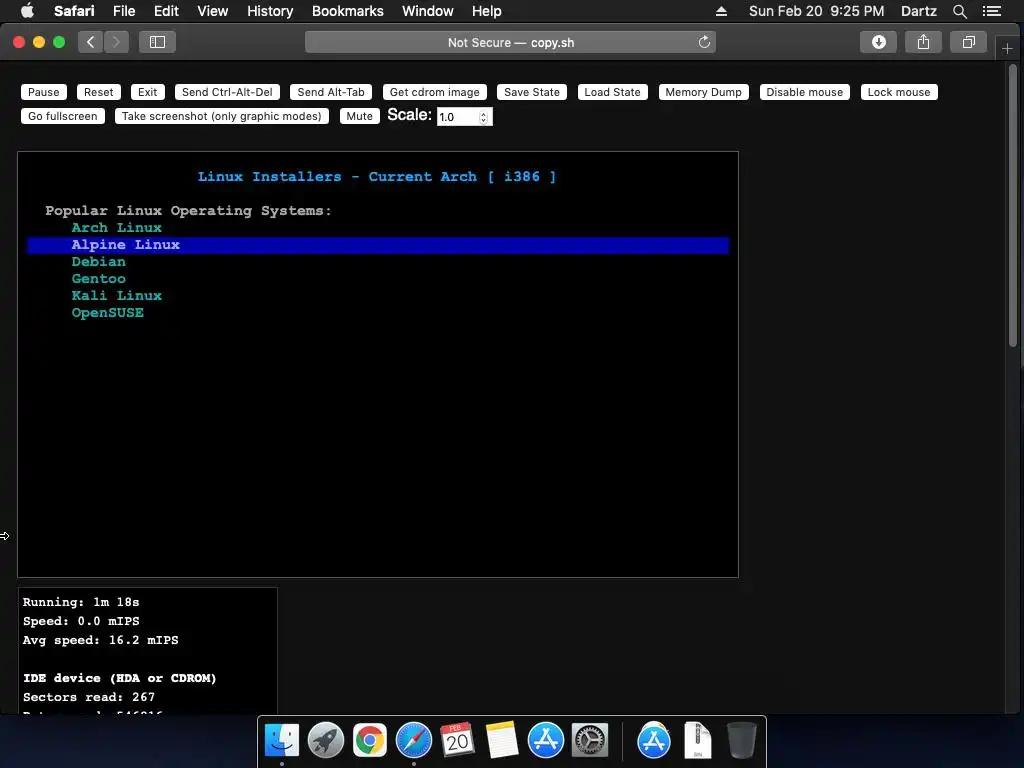1024x768 pixels.
Task: Select the highlighted Alpine Linux entry
Action: (x=378, y=245)
